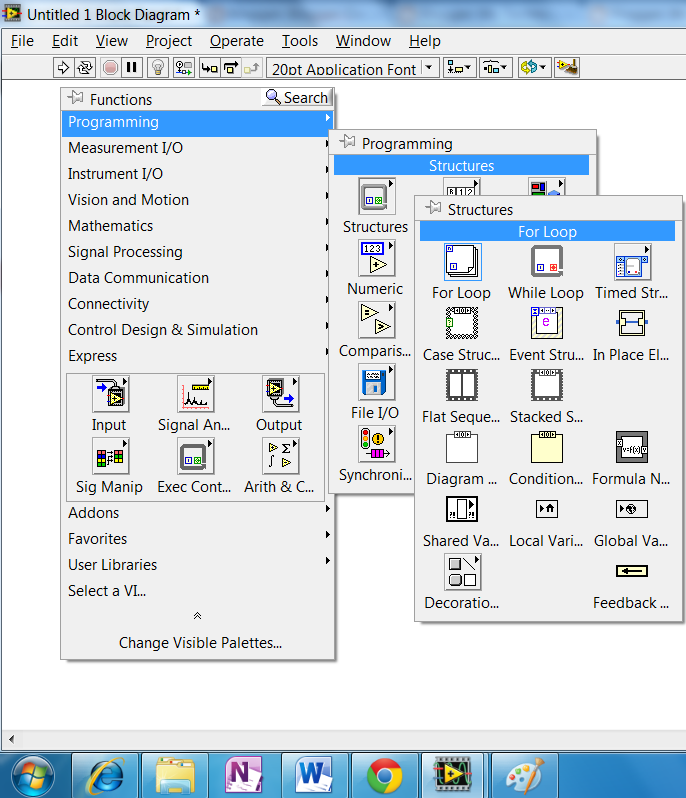Open the Express Input subpalette icon

point(110,394)
